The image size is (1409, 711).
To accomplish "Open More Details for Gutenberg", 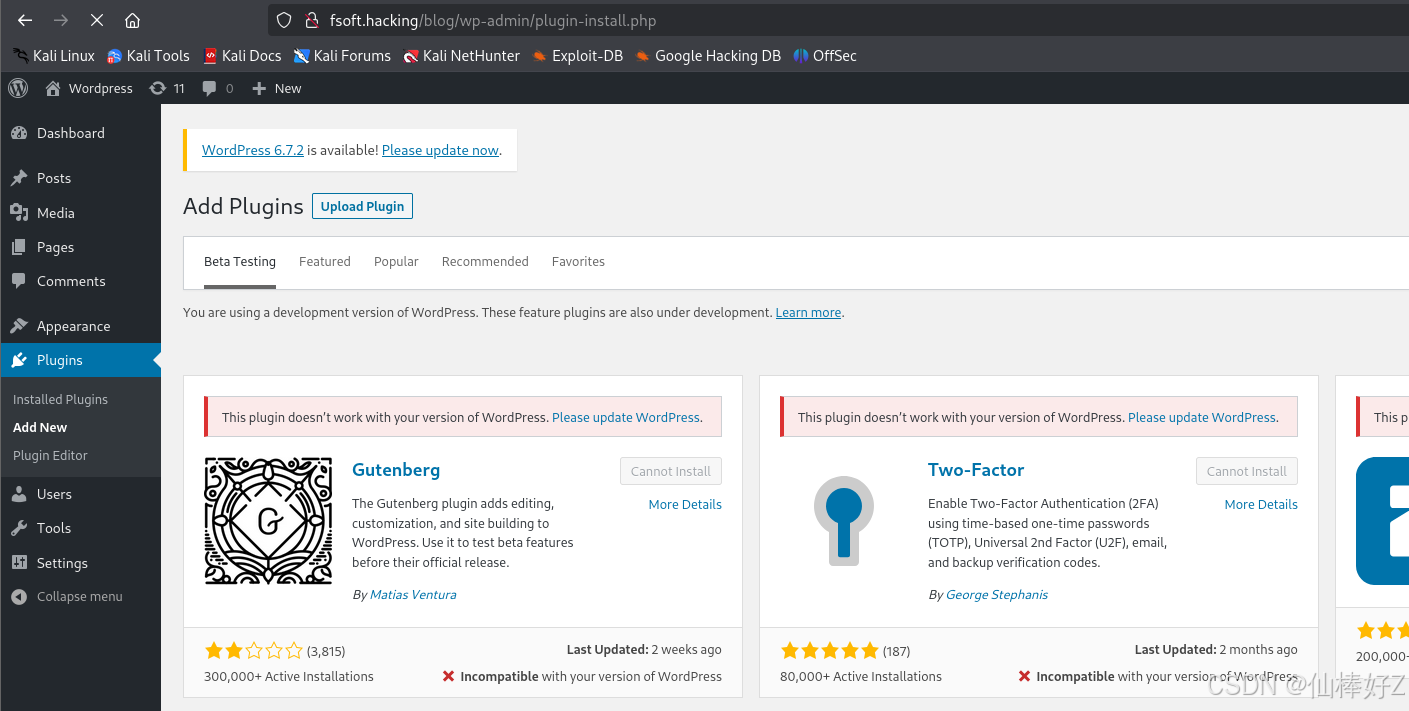I will tap(685, 505).
